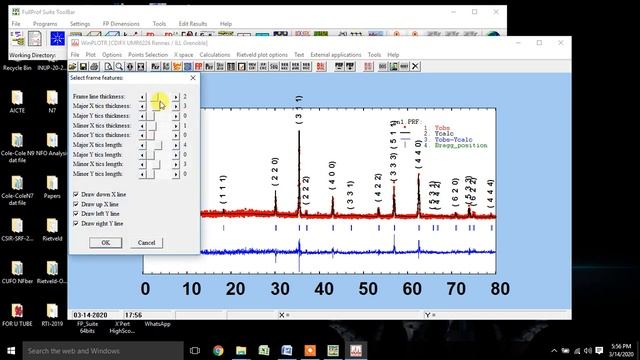Screen dimensions: 640x360
Task: Click the Windows Start button
Action: [x=11, y=351]
